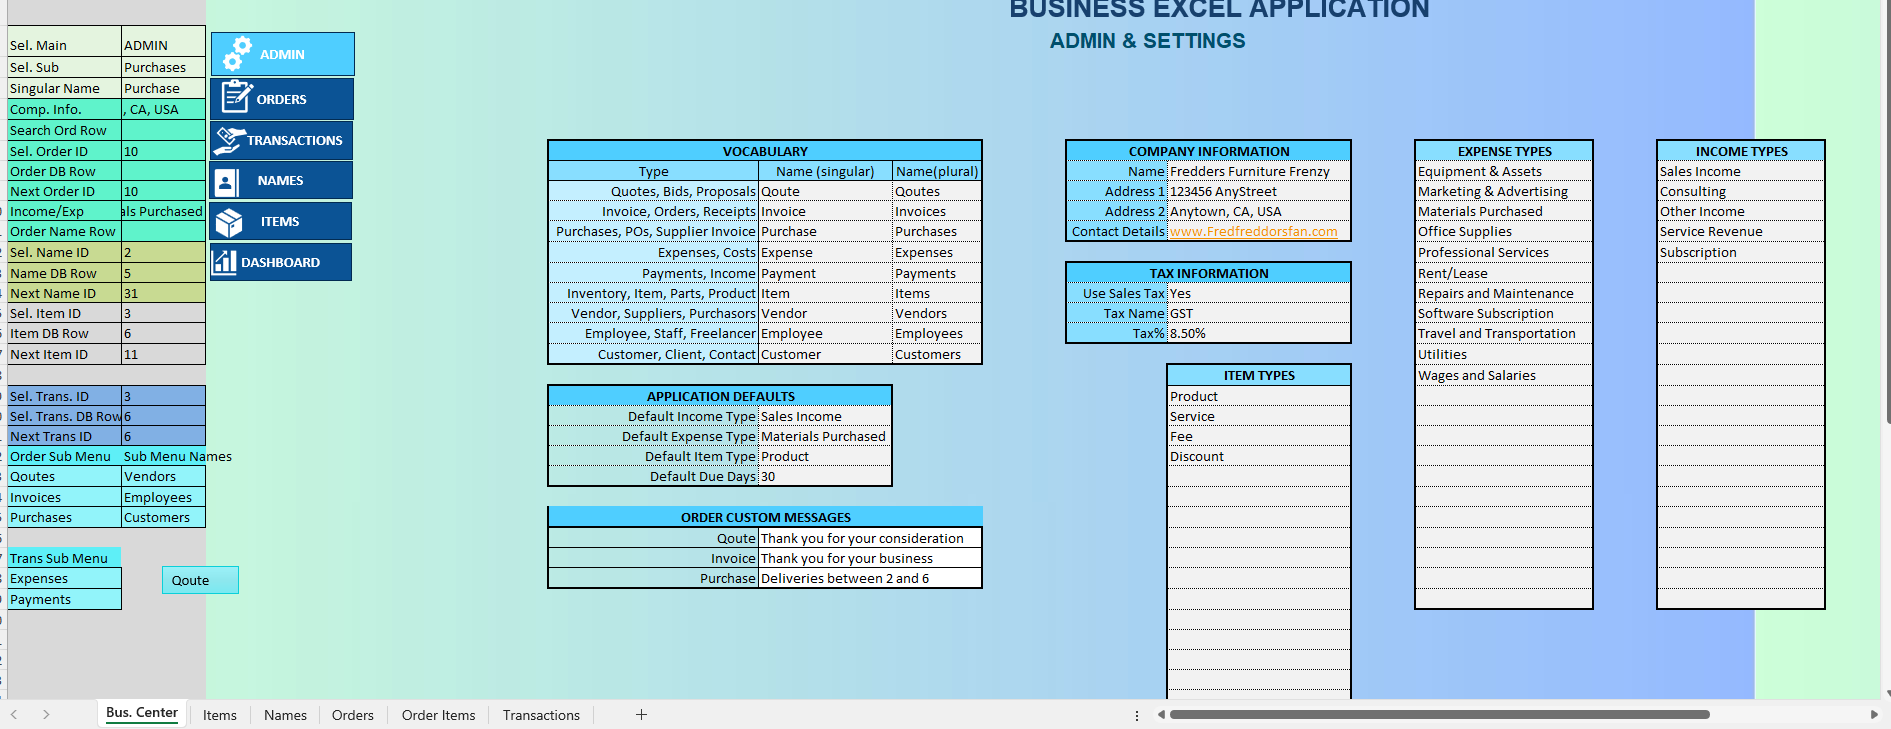
Task: Select the Fee item type
Action: point(1259,436)
